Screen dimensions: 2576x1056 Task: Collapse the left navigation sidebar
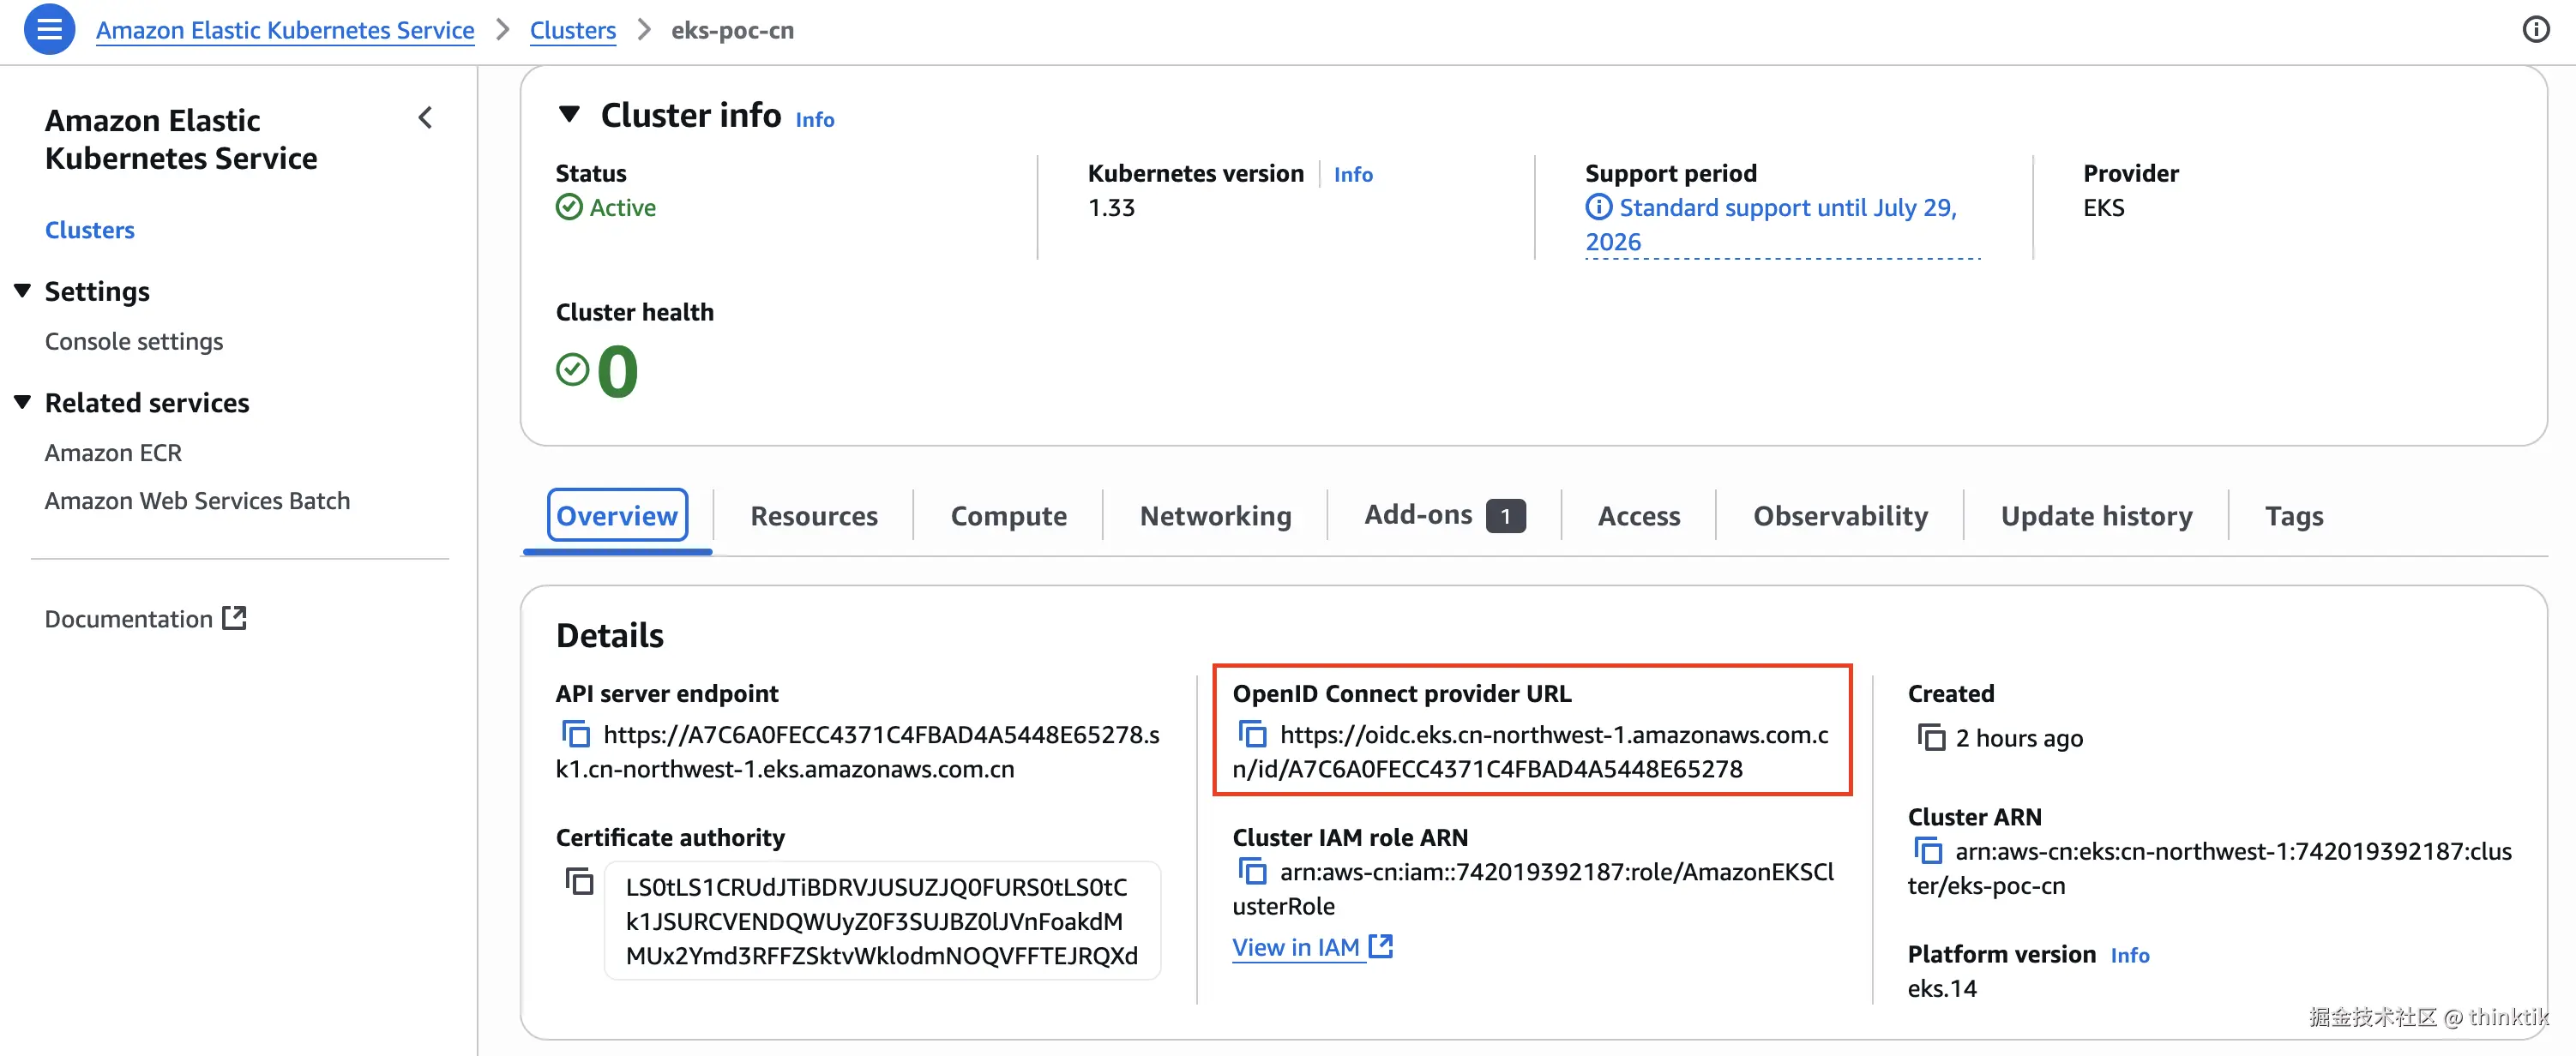click(x=425, y=118)
